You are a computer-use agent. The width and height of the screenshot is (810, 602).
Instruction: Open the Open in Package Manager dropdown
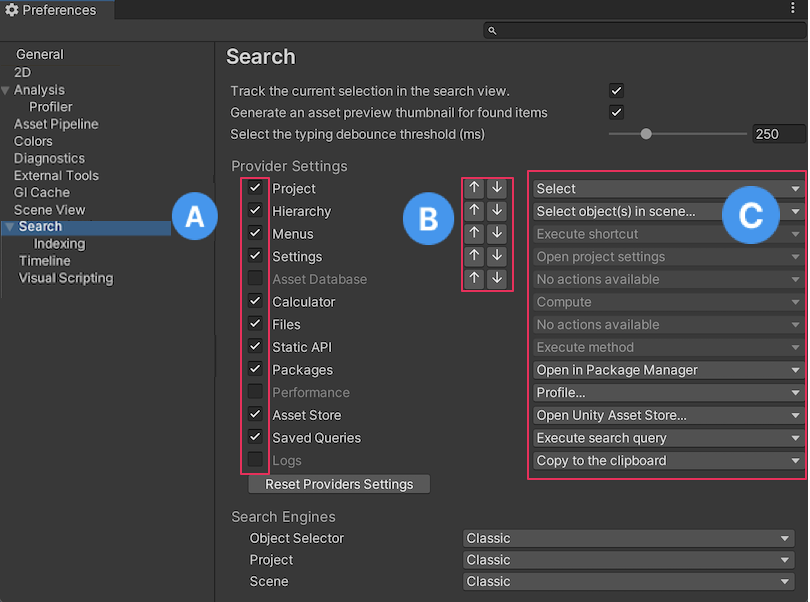tap(666, 369)
